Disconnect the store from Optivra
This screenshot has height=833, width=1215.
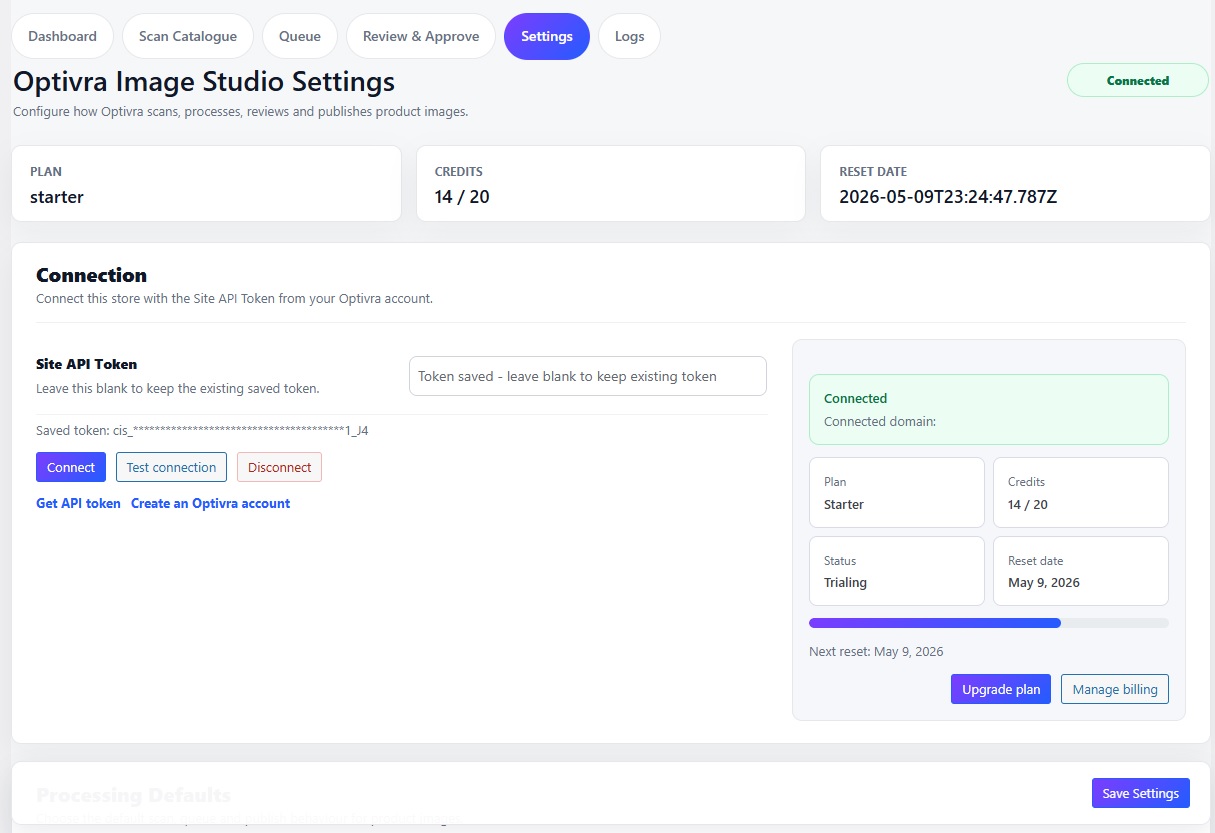click(x=279, y=467)
